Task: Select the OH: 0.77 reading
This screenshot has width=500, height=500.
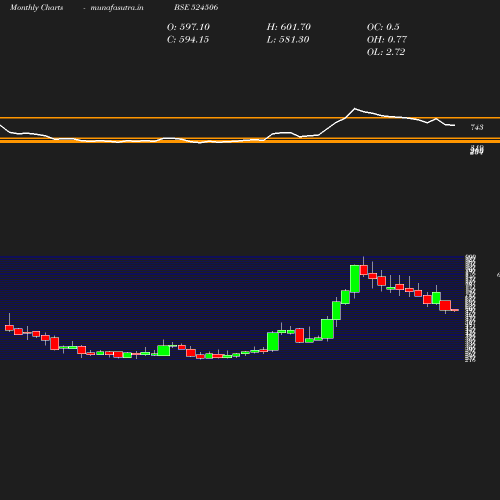Action: click(387, 40)
